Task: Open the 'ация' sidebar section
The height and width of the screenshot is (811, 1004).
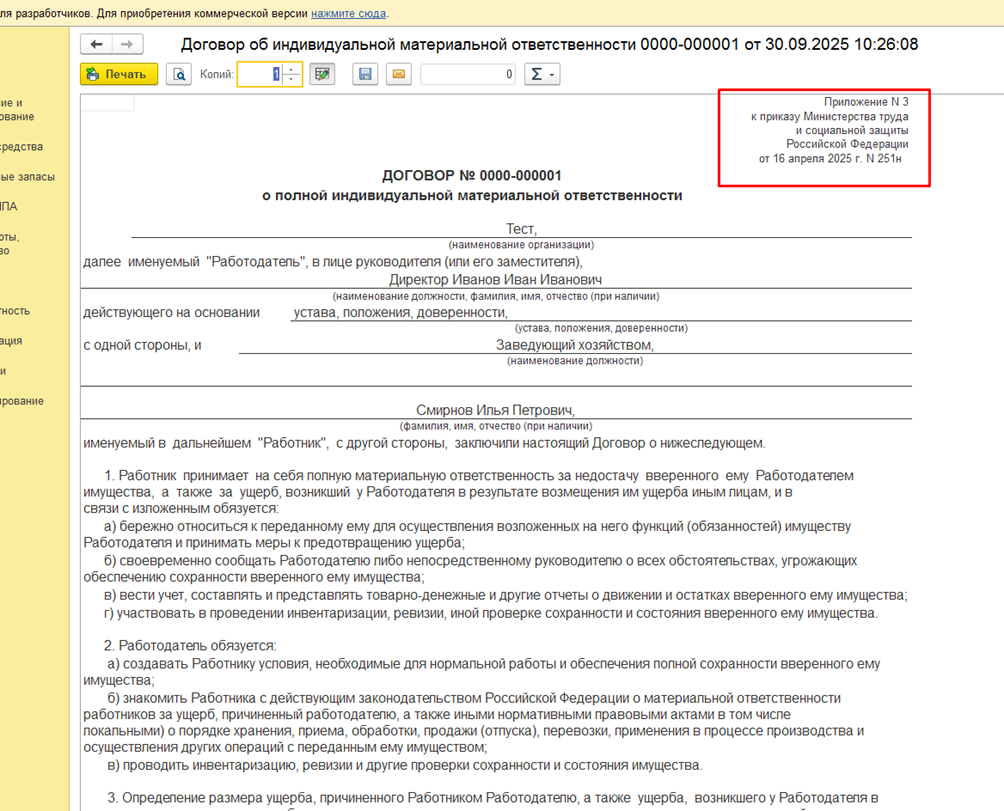Action: 11,341
